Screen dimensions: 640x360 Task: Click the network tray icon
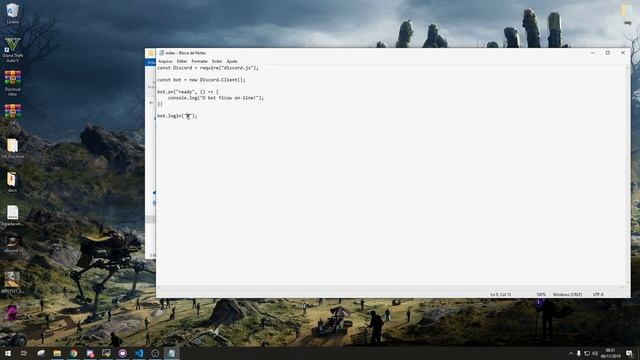[x=587, y=353]
